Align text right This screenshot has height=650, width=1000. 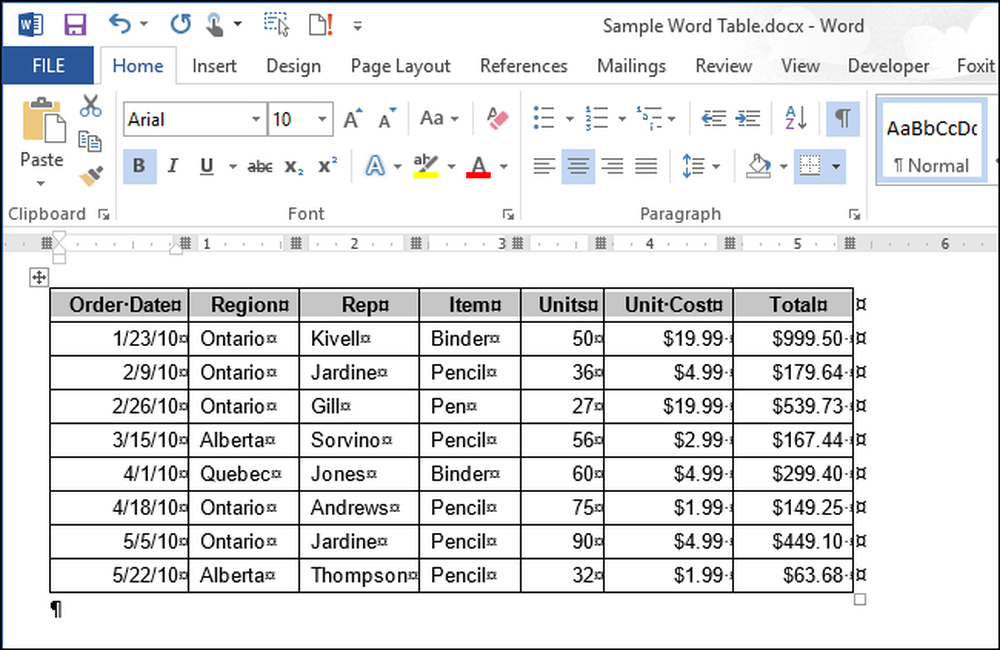(612, 166)
